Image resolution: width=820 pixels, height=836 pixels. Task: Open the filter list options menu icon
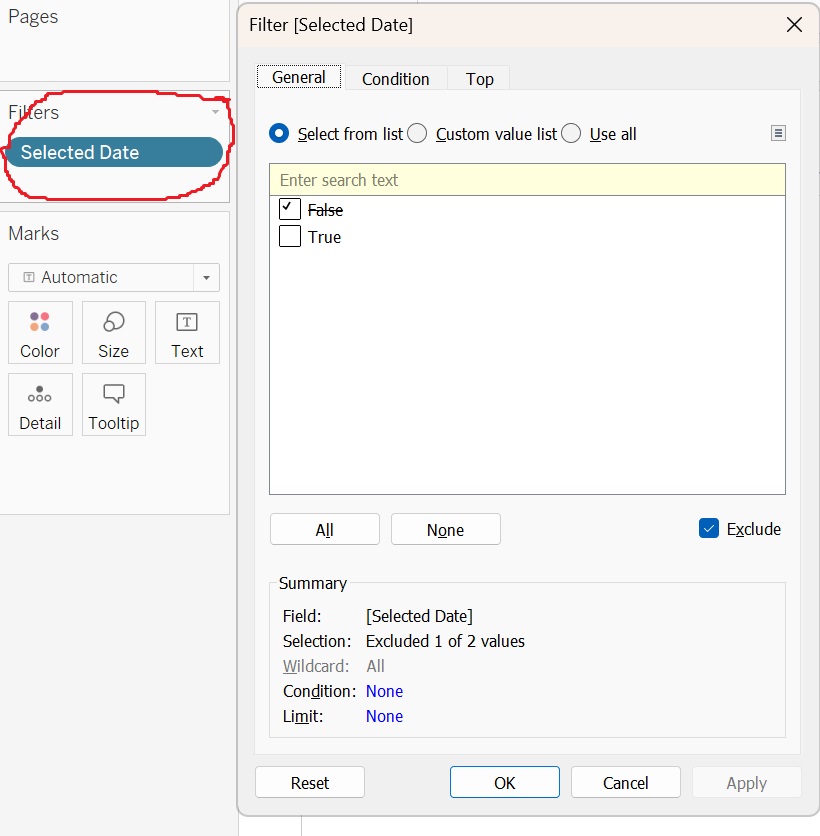(x=779, y=134)
